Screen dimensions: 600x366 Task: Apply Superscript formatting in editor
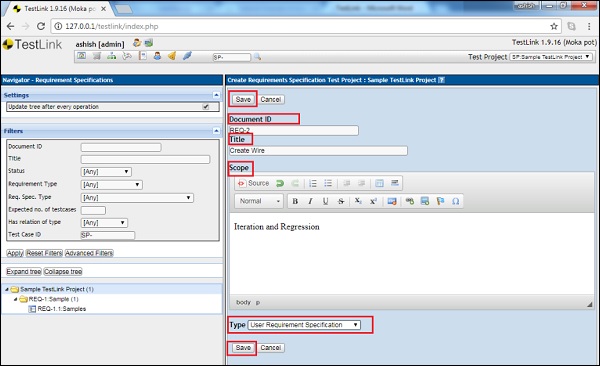tap(373, 201)
